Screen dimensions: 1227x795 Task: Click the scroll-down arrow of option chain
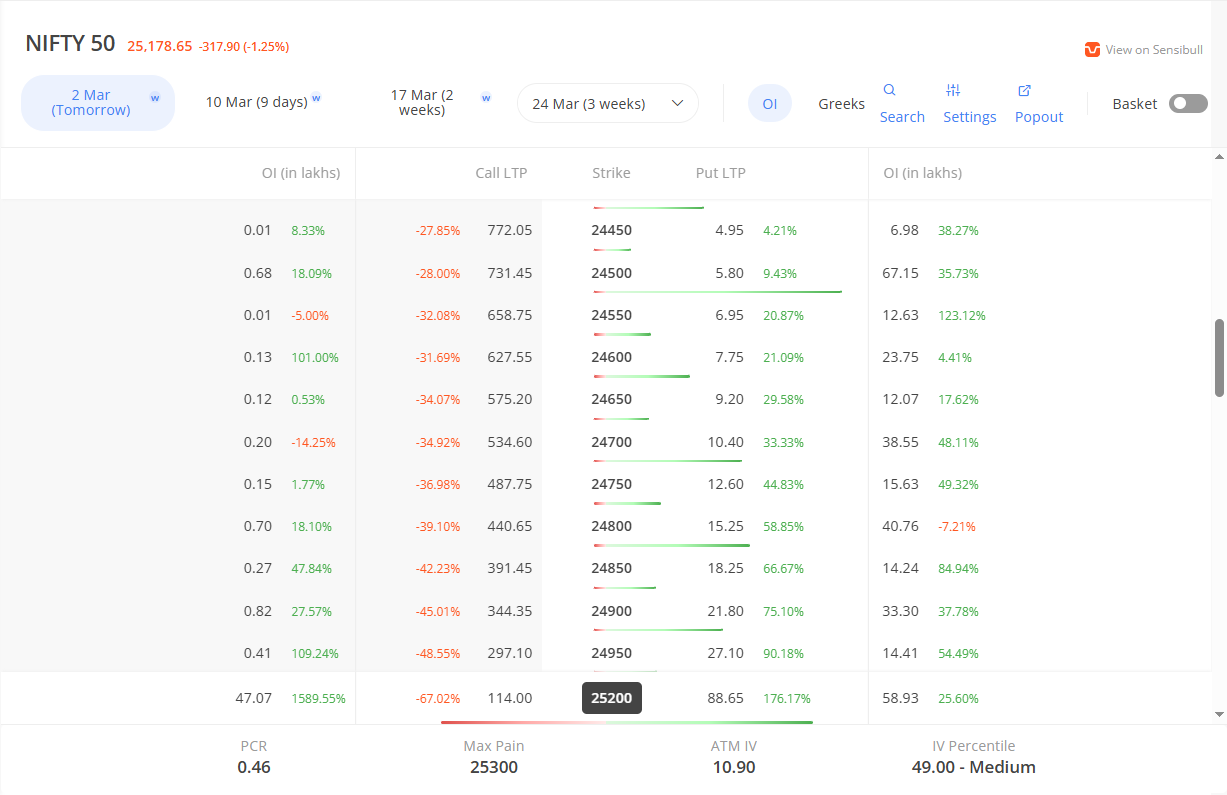pos(1219,714)
